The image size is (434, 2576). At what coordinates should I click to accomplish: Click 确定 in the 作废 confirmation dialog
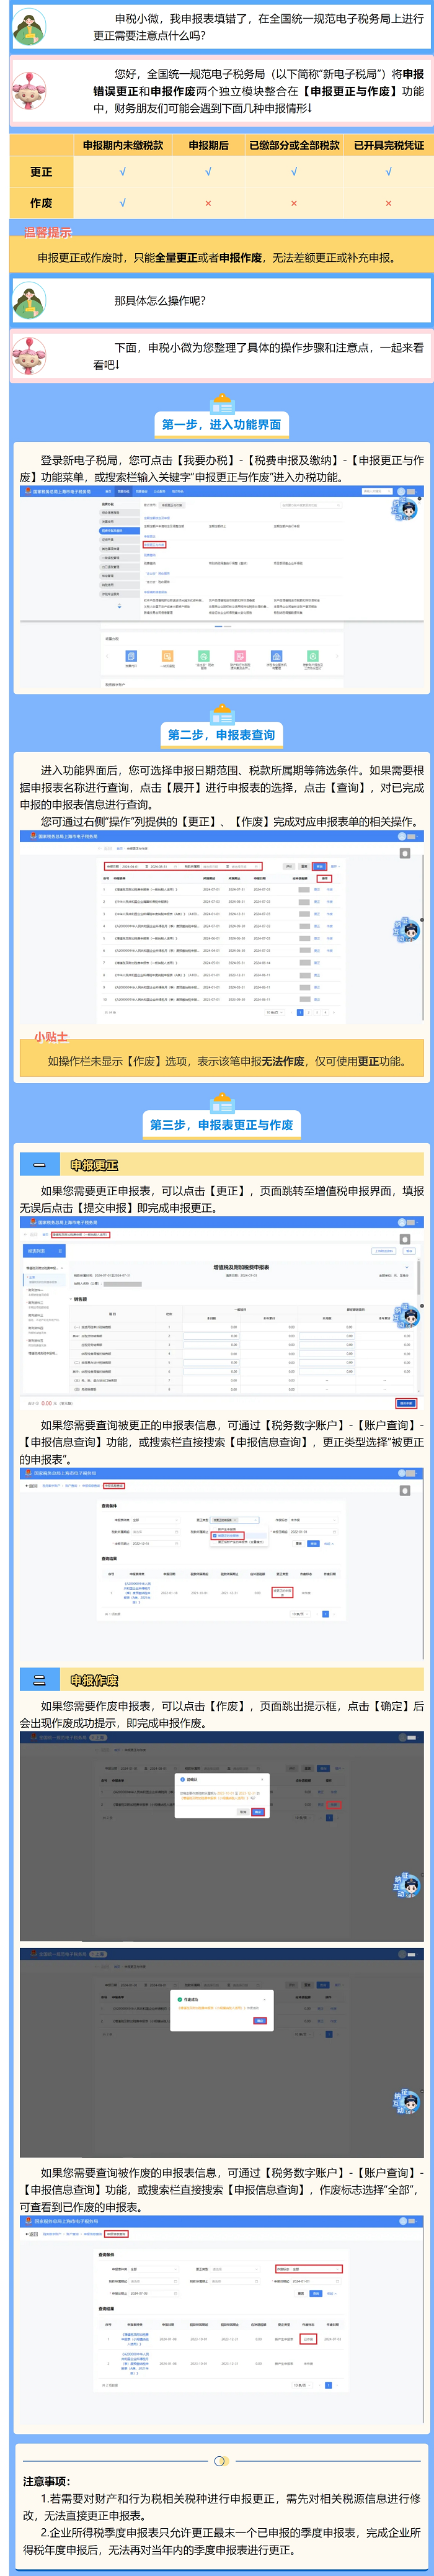click(x=258, y=1811)
